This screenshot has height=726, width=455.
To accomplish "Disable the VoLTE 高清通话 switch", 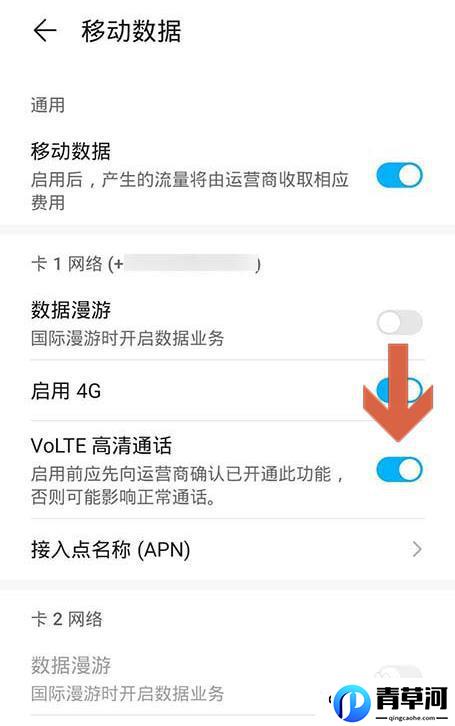I will pos(399,469).
